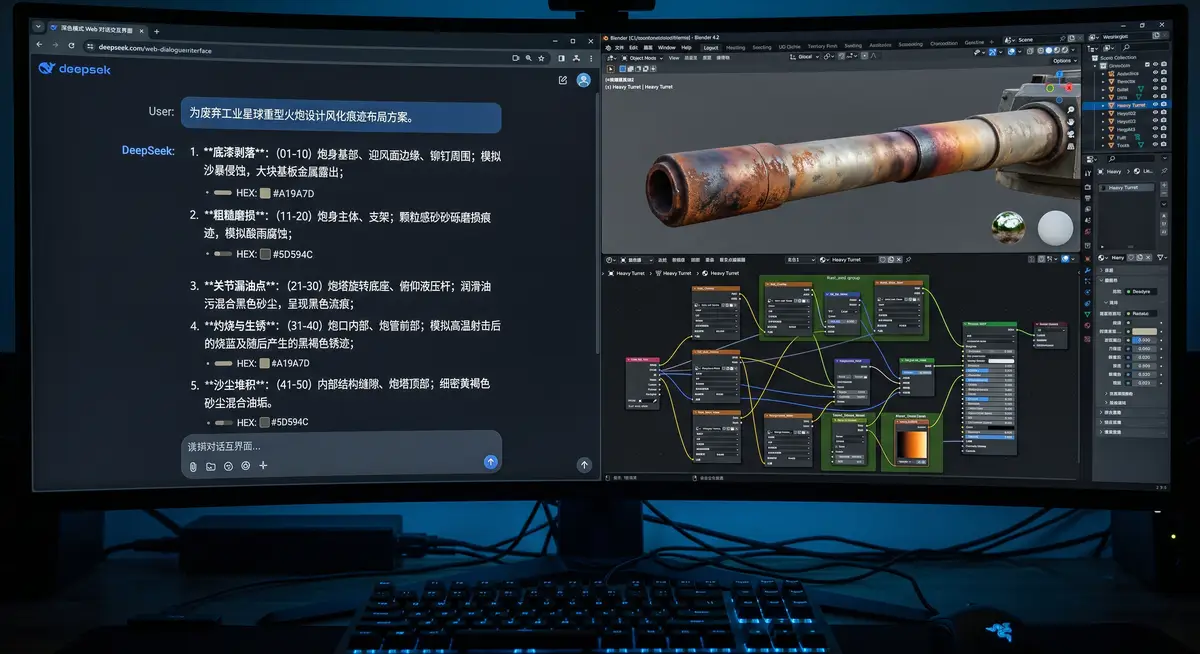Add material slot with plus button
Image resolution: width=1200 pixels, height=654 pixels.
1164,186
